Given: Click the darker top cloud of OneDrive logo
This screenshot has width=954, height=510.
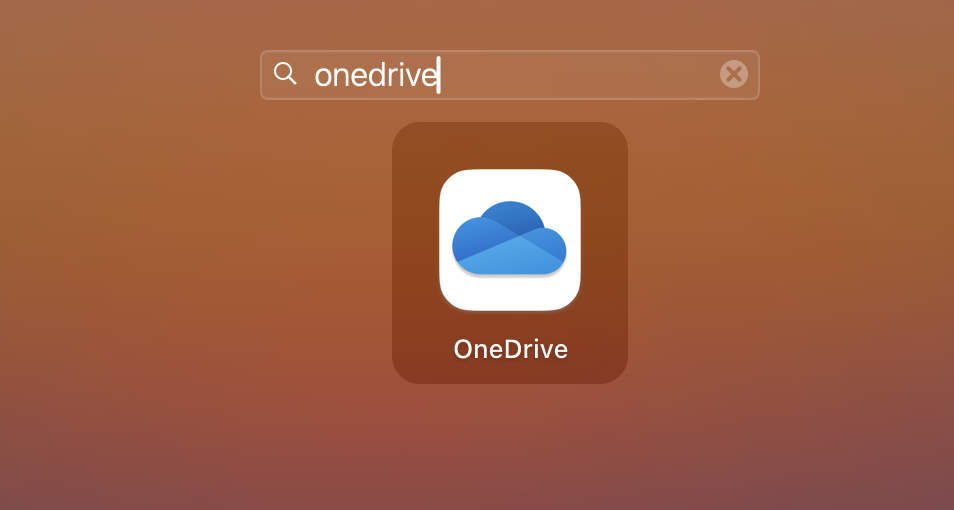Looking at the screenshot, I should pyautogui.click(x=510, y=217).
